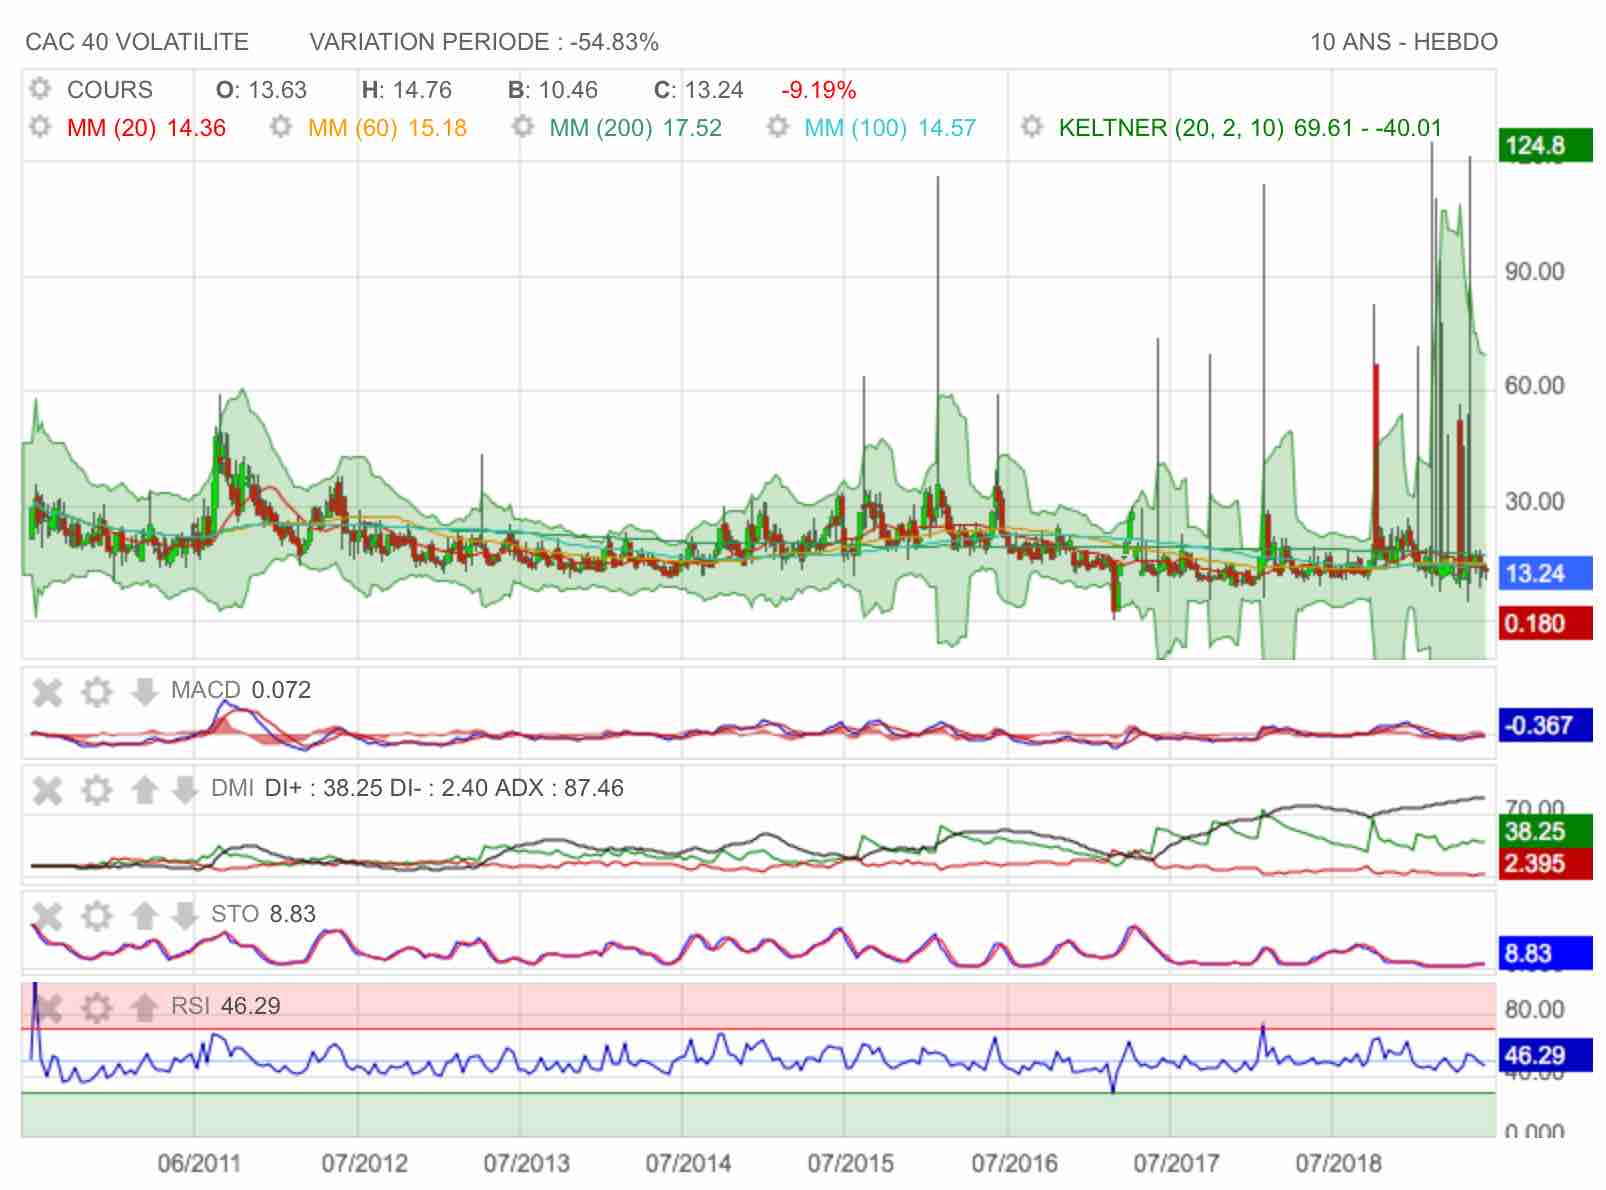Click the 8.83 STO value tag
This screenshot has width=1606, height=1190.
[x=1545, y=954]
